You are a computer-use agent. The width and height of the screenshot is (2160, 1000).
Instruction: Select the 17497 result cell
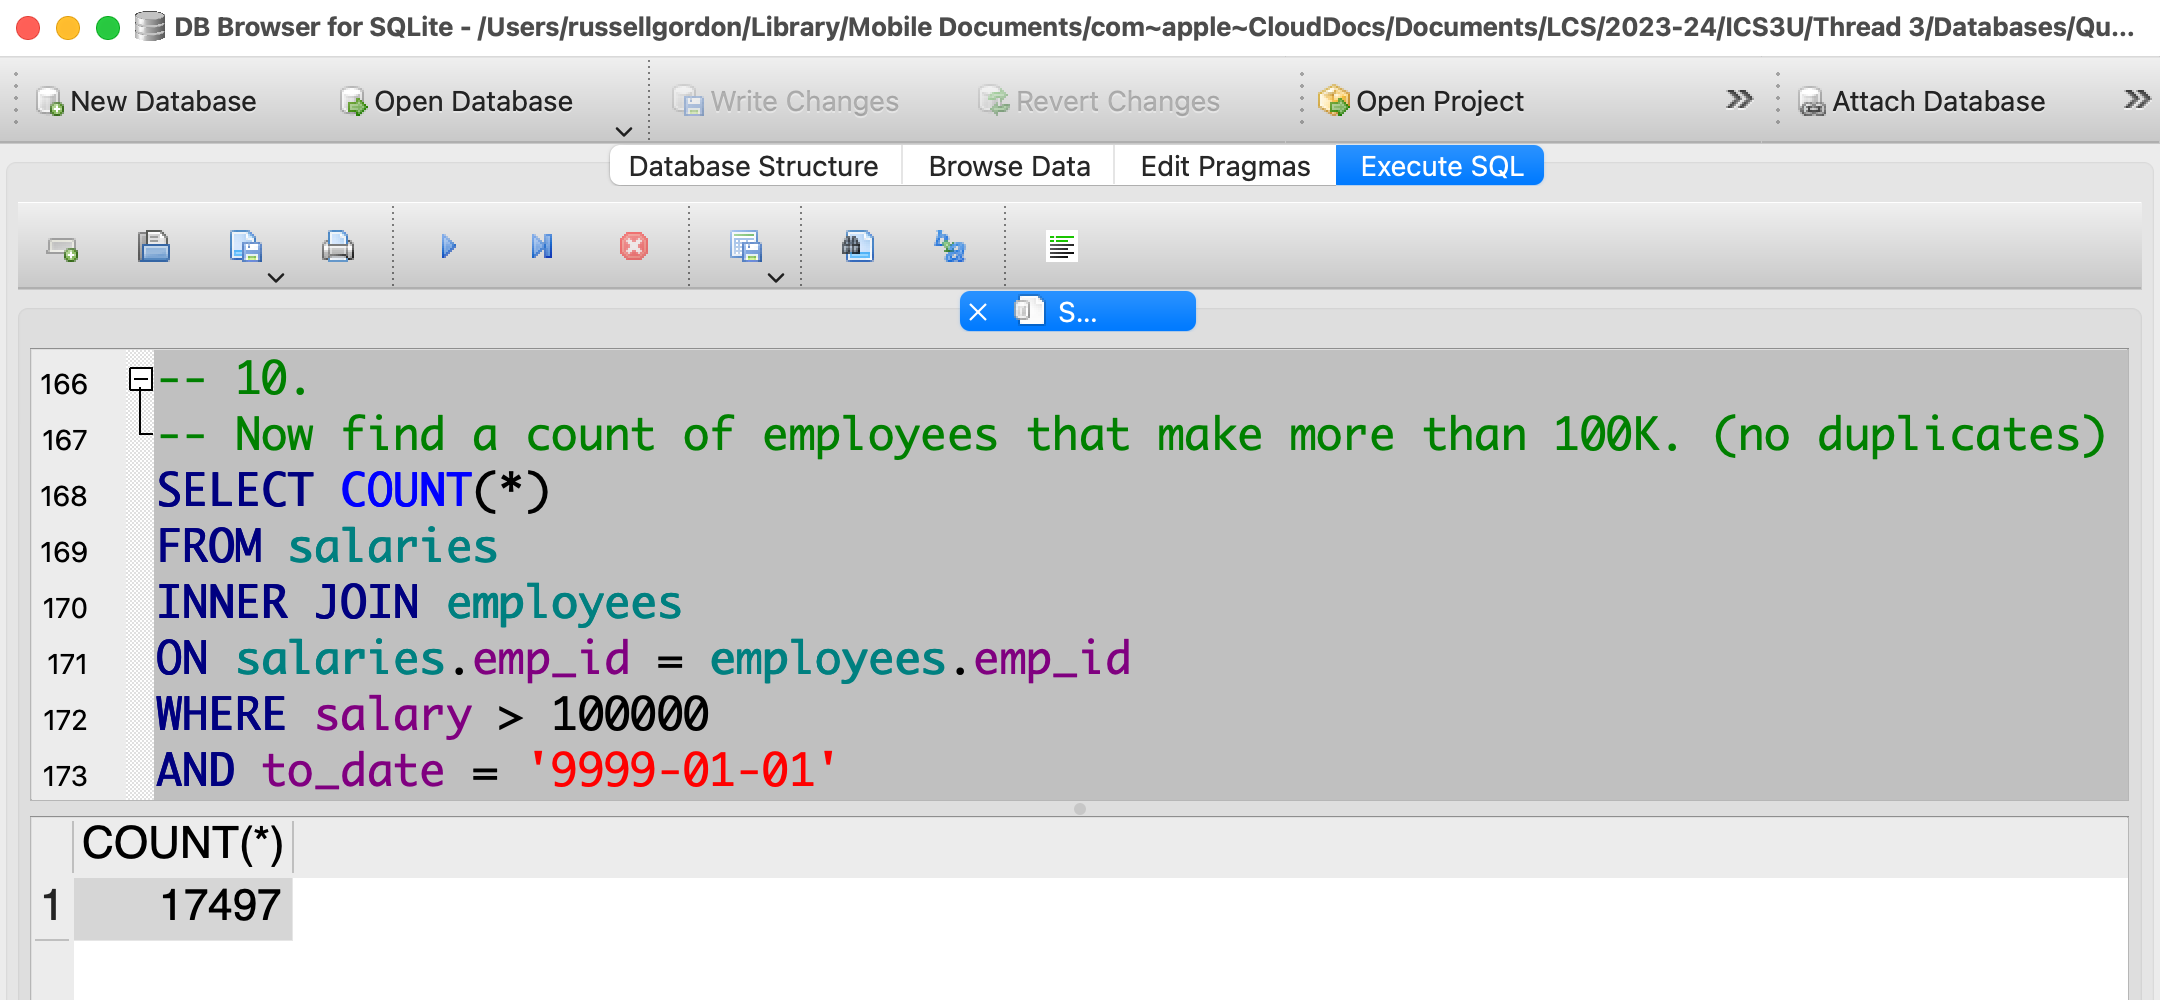pos(184,907)
